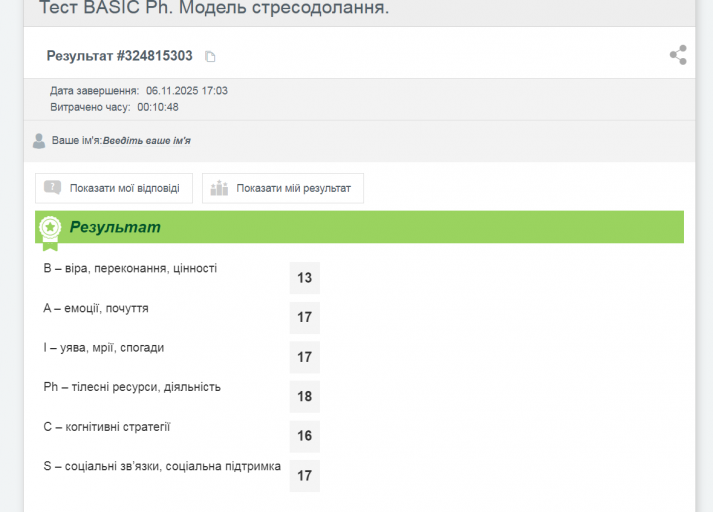Copy the result number #324815303

pos(210,57)
